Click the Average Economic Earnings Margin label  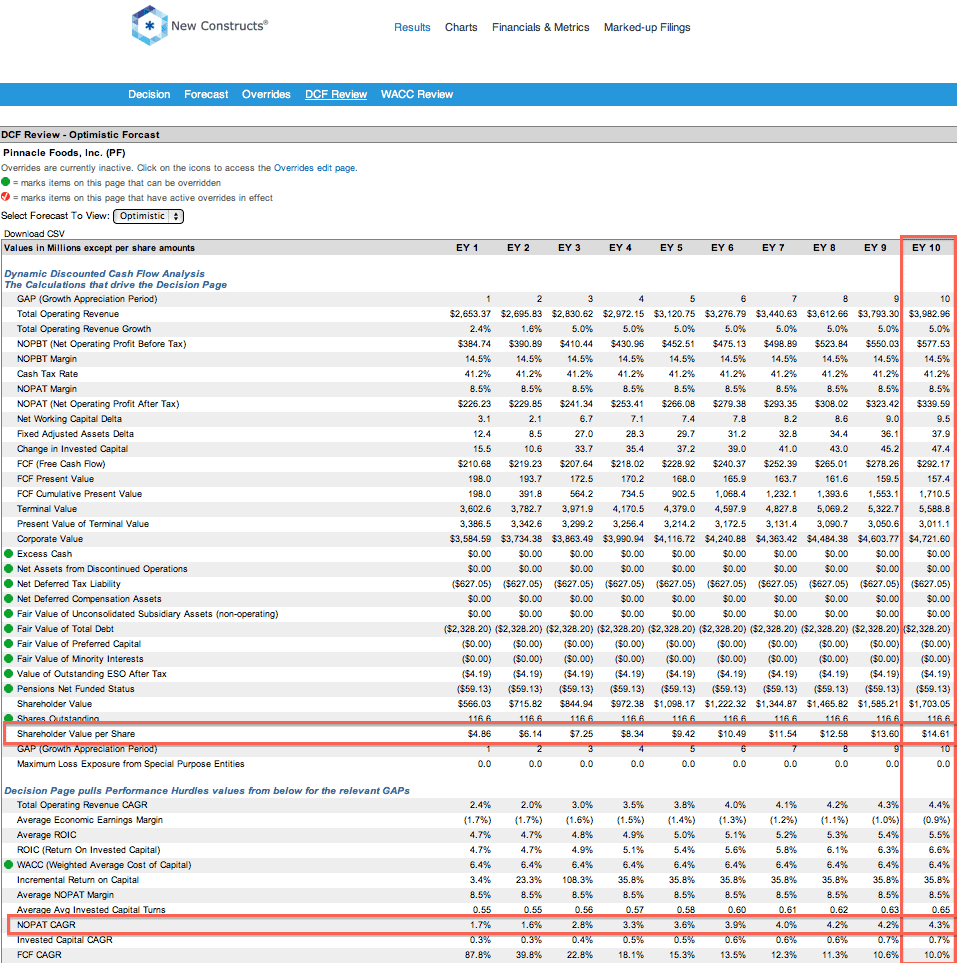pos(90,820)
